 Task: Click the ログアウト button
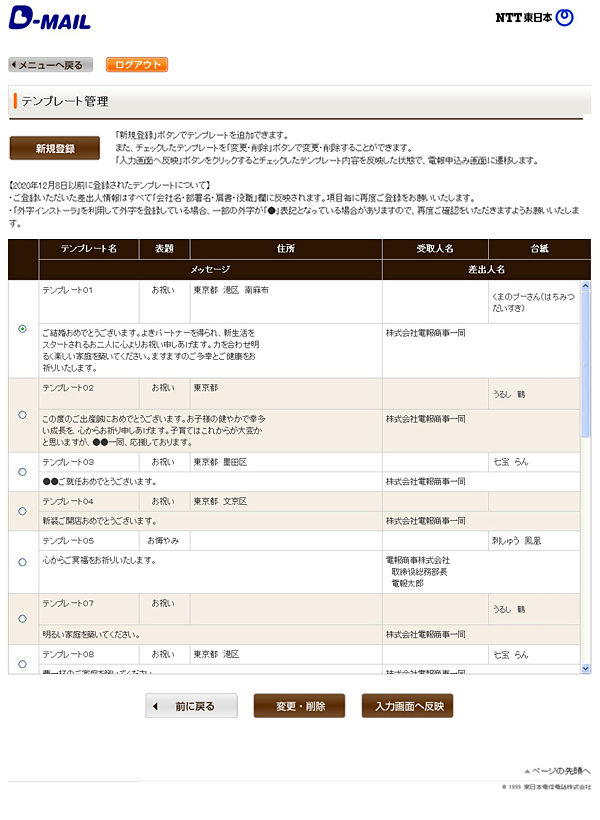pyautogui.click(x=137, y=65)
